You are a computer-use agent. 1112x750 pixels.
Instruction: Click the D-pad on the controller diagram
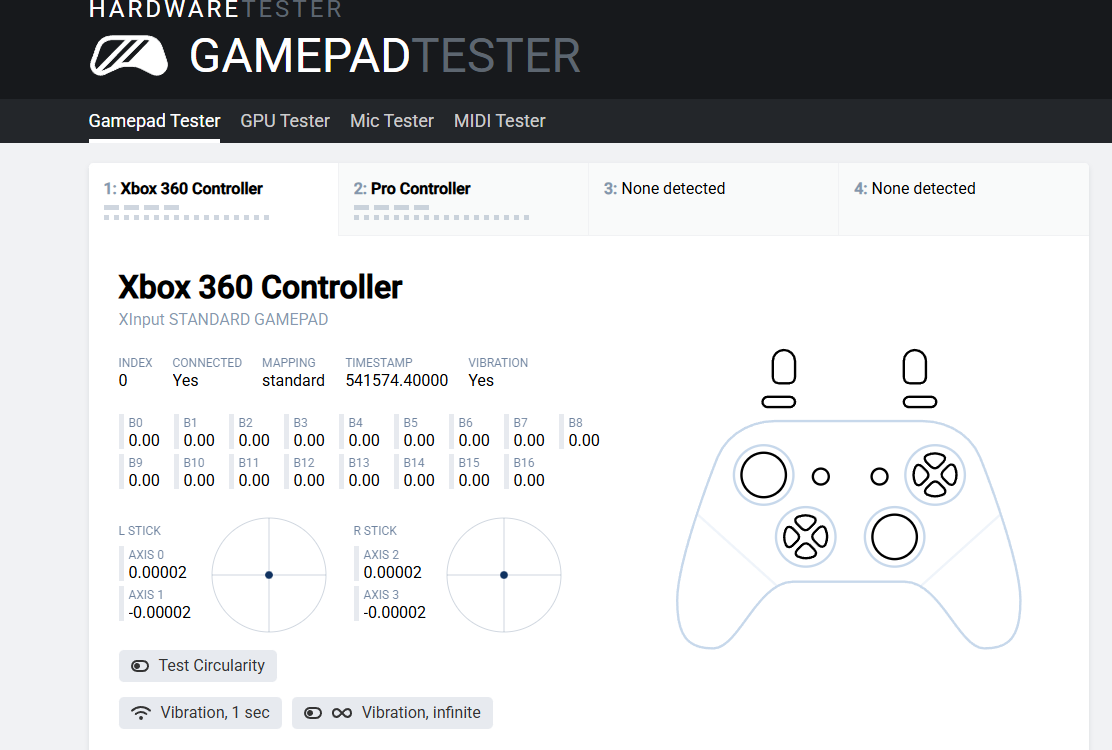pyautogui.click(x=805, y=537)
